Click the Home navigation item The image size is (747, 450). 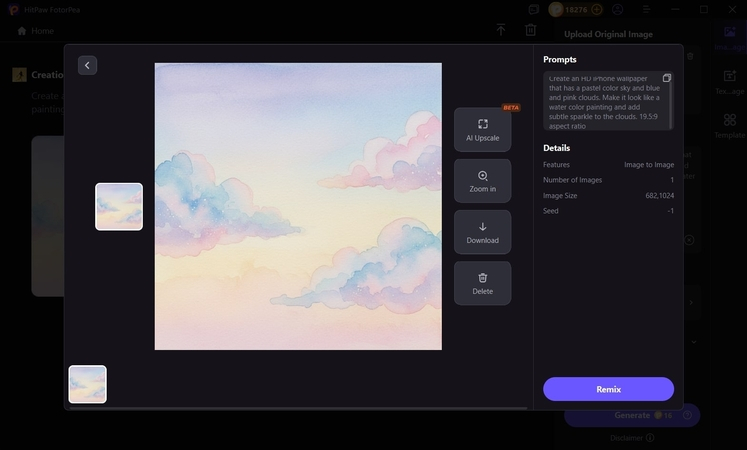click(36, 31)
